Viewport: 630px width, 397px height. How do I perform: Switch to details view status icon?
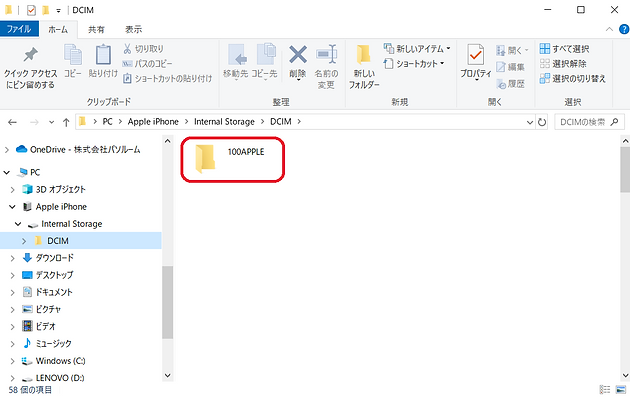(605, 390)
